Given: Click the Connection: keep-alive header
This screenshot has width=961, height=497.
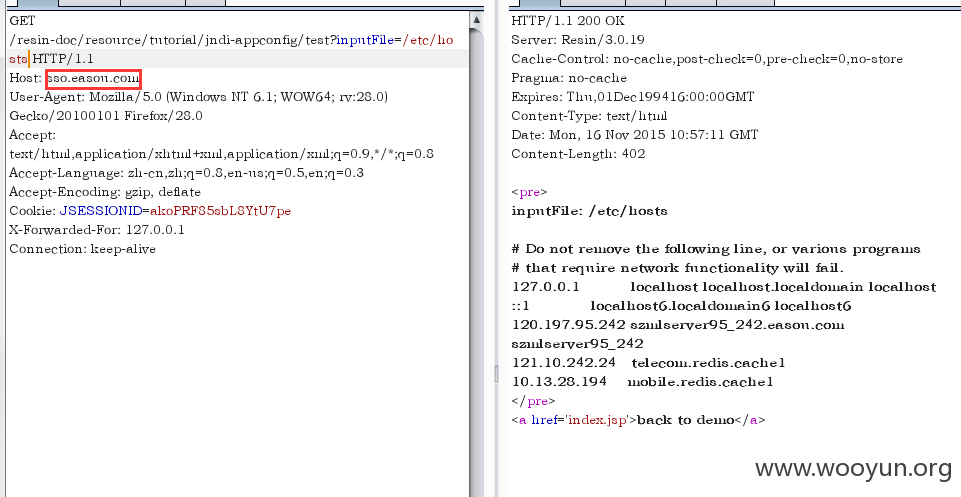Looking at the screenshot, I should point(83,249).
